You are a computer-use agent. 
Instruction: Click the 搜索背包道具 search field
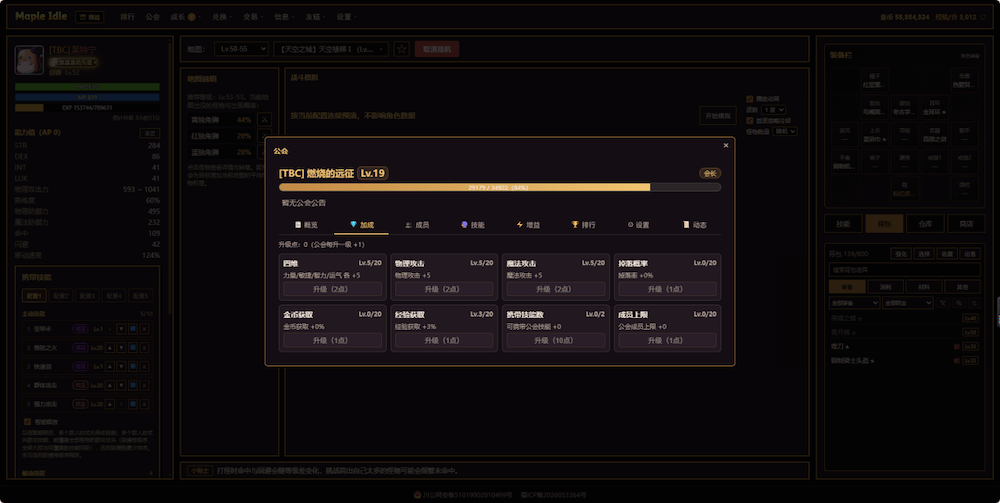(x=904, y=270)
